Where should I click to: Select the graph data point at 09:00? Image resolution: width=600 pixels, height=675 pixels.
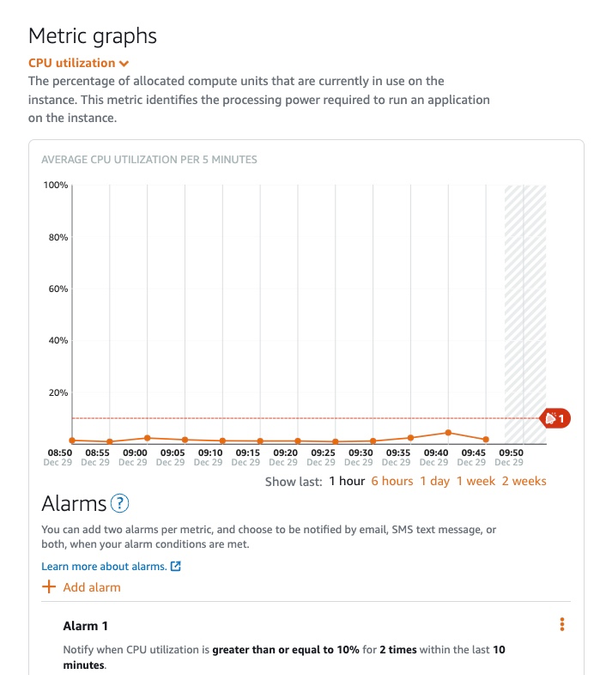(x=147, y=438)
